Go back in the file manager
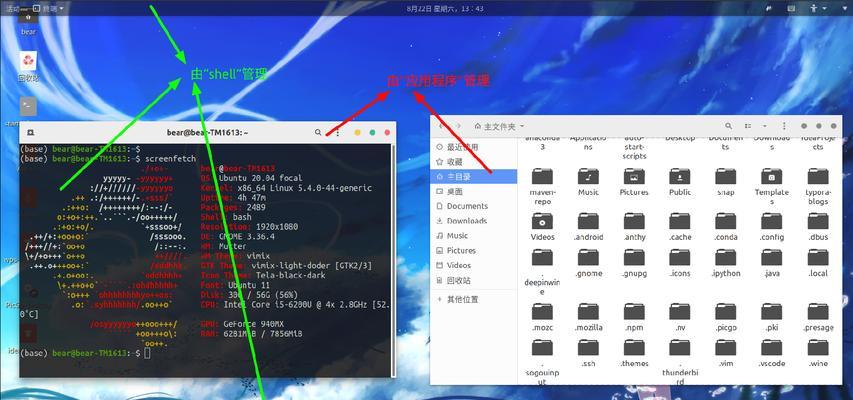 point(441,126)
